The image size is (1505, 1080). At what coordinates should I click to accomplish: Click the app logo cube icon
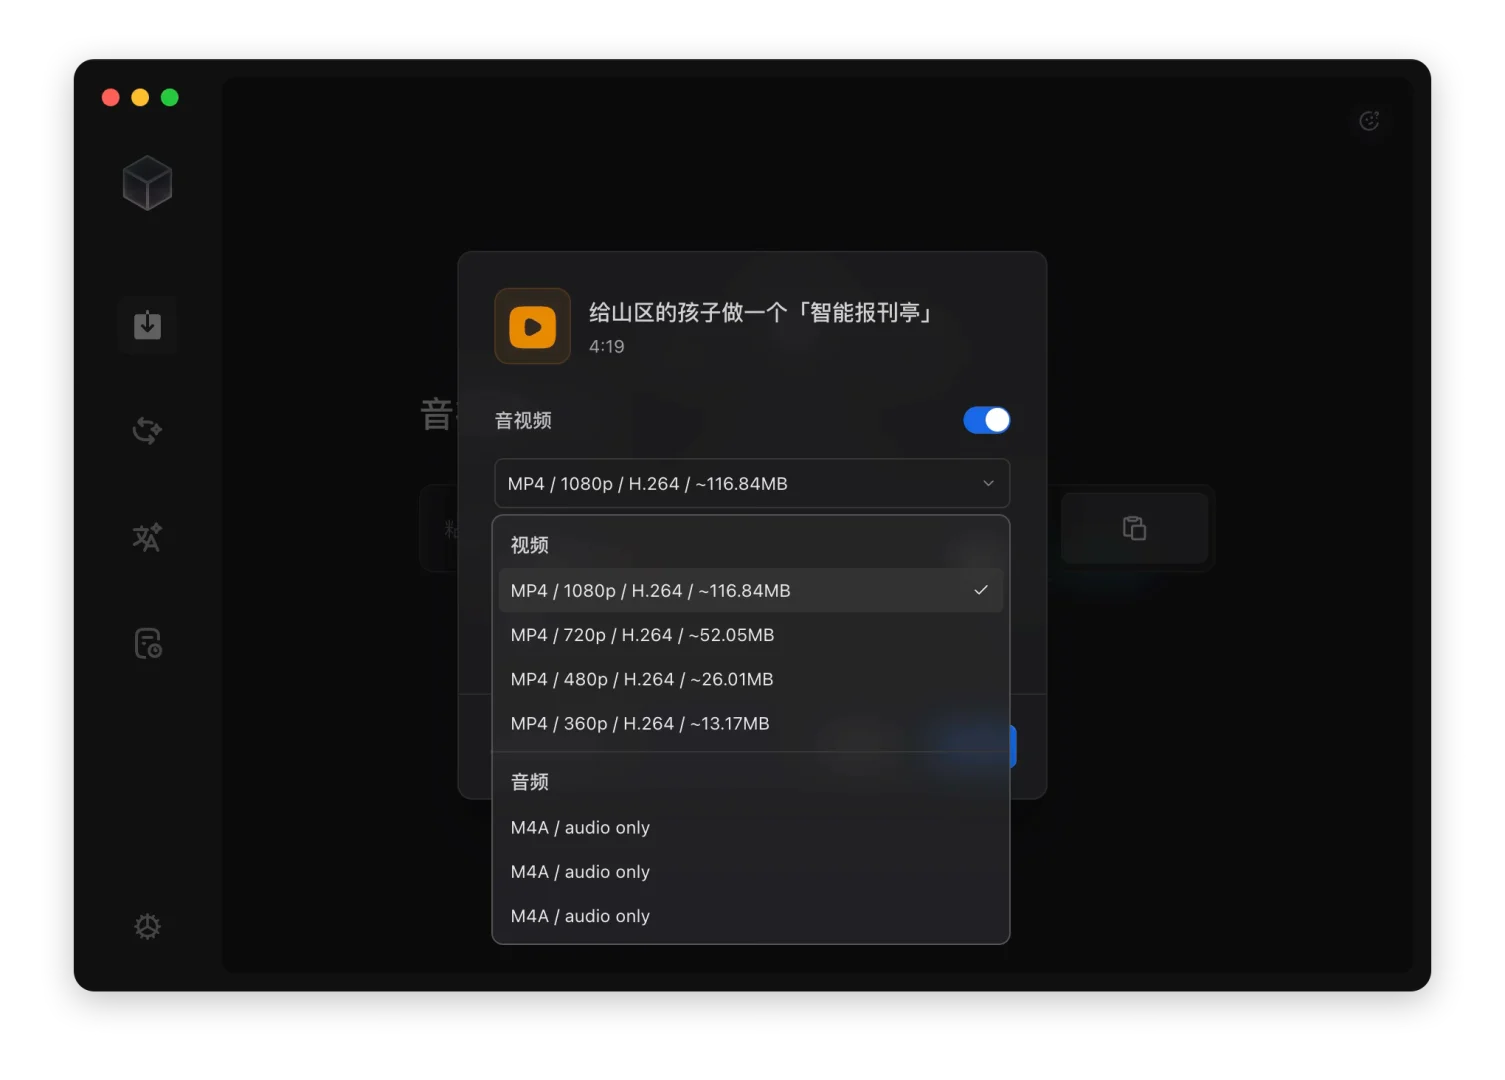(147, 183)
